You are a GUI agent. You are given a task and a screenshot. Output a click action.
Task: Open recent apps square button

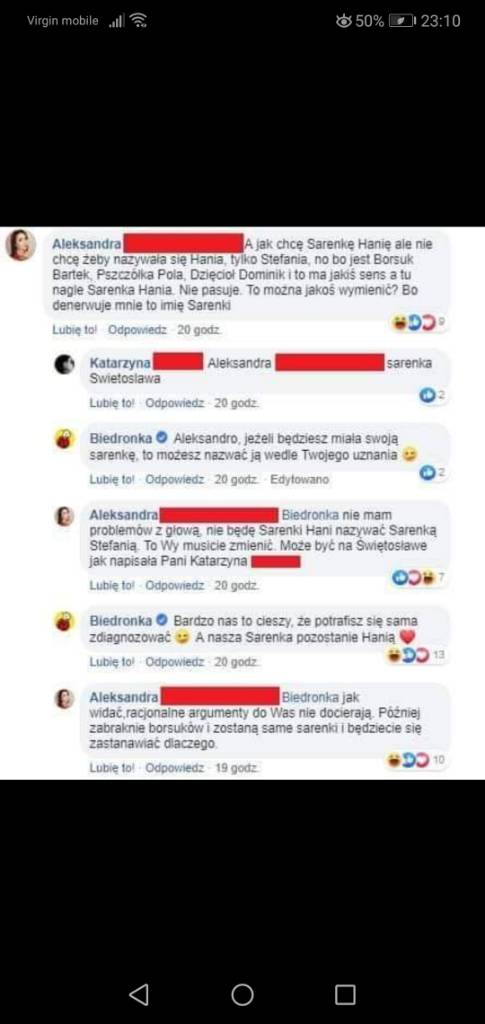coord(345,994)
